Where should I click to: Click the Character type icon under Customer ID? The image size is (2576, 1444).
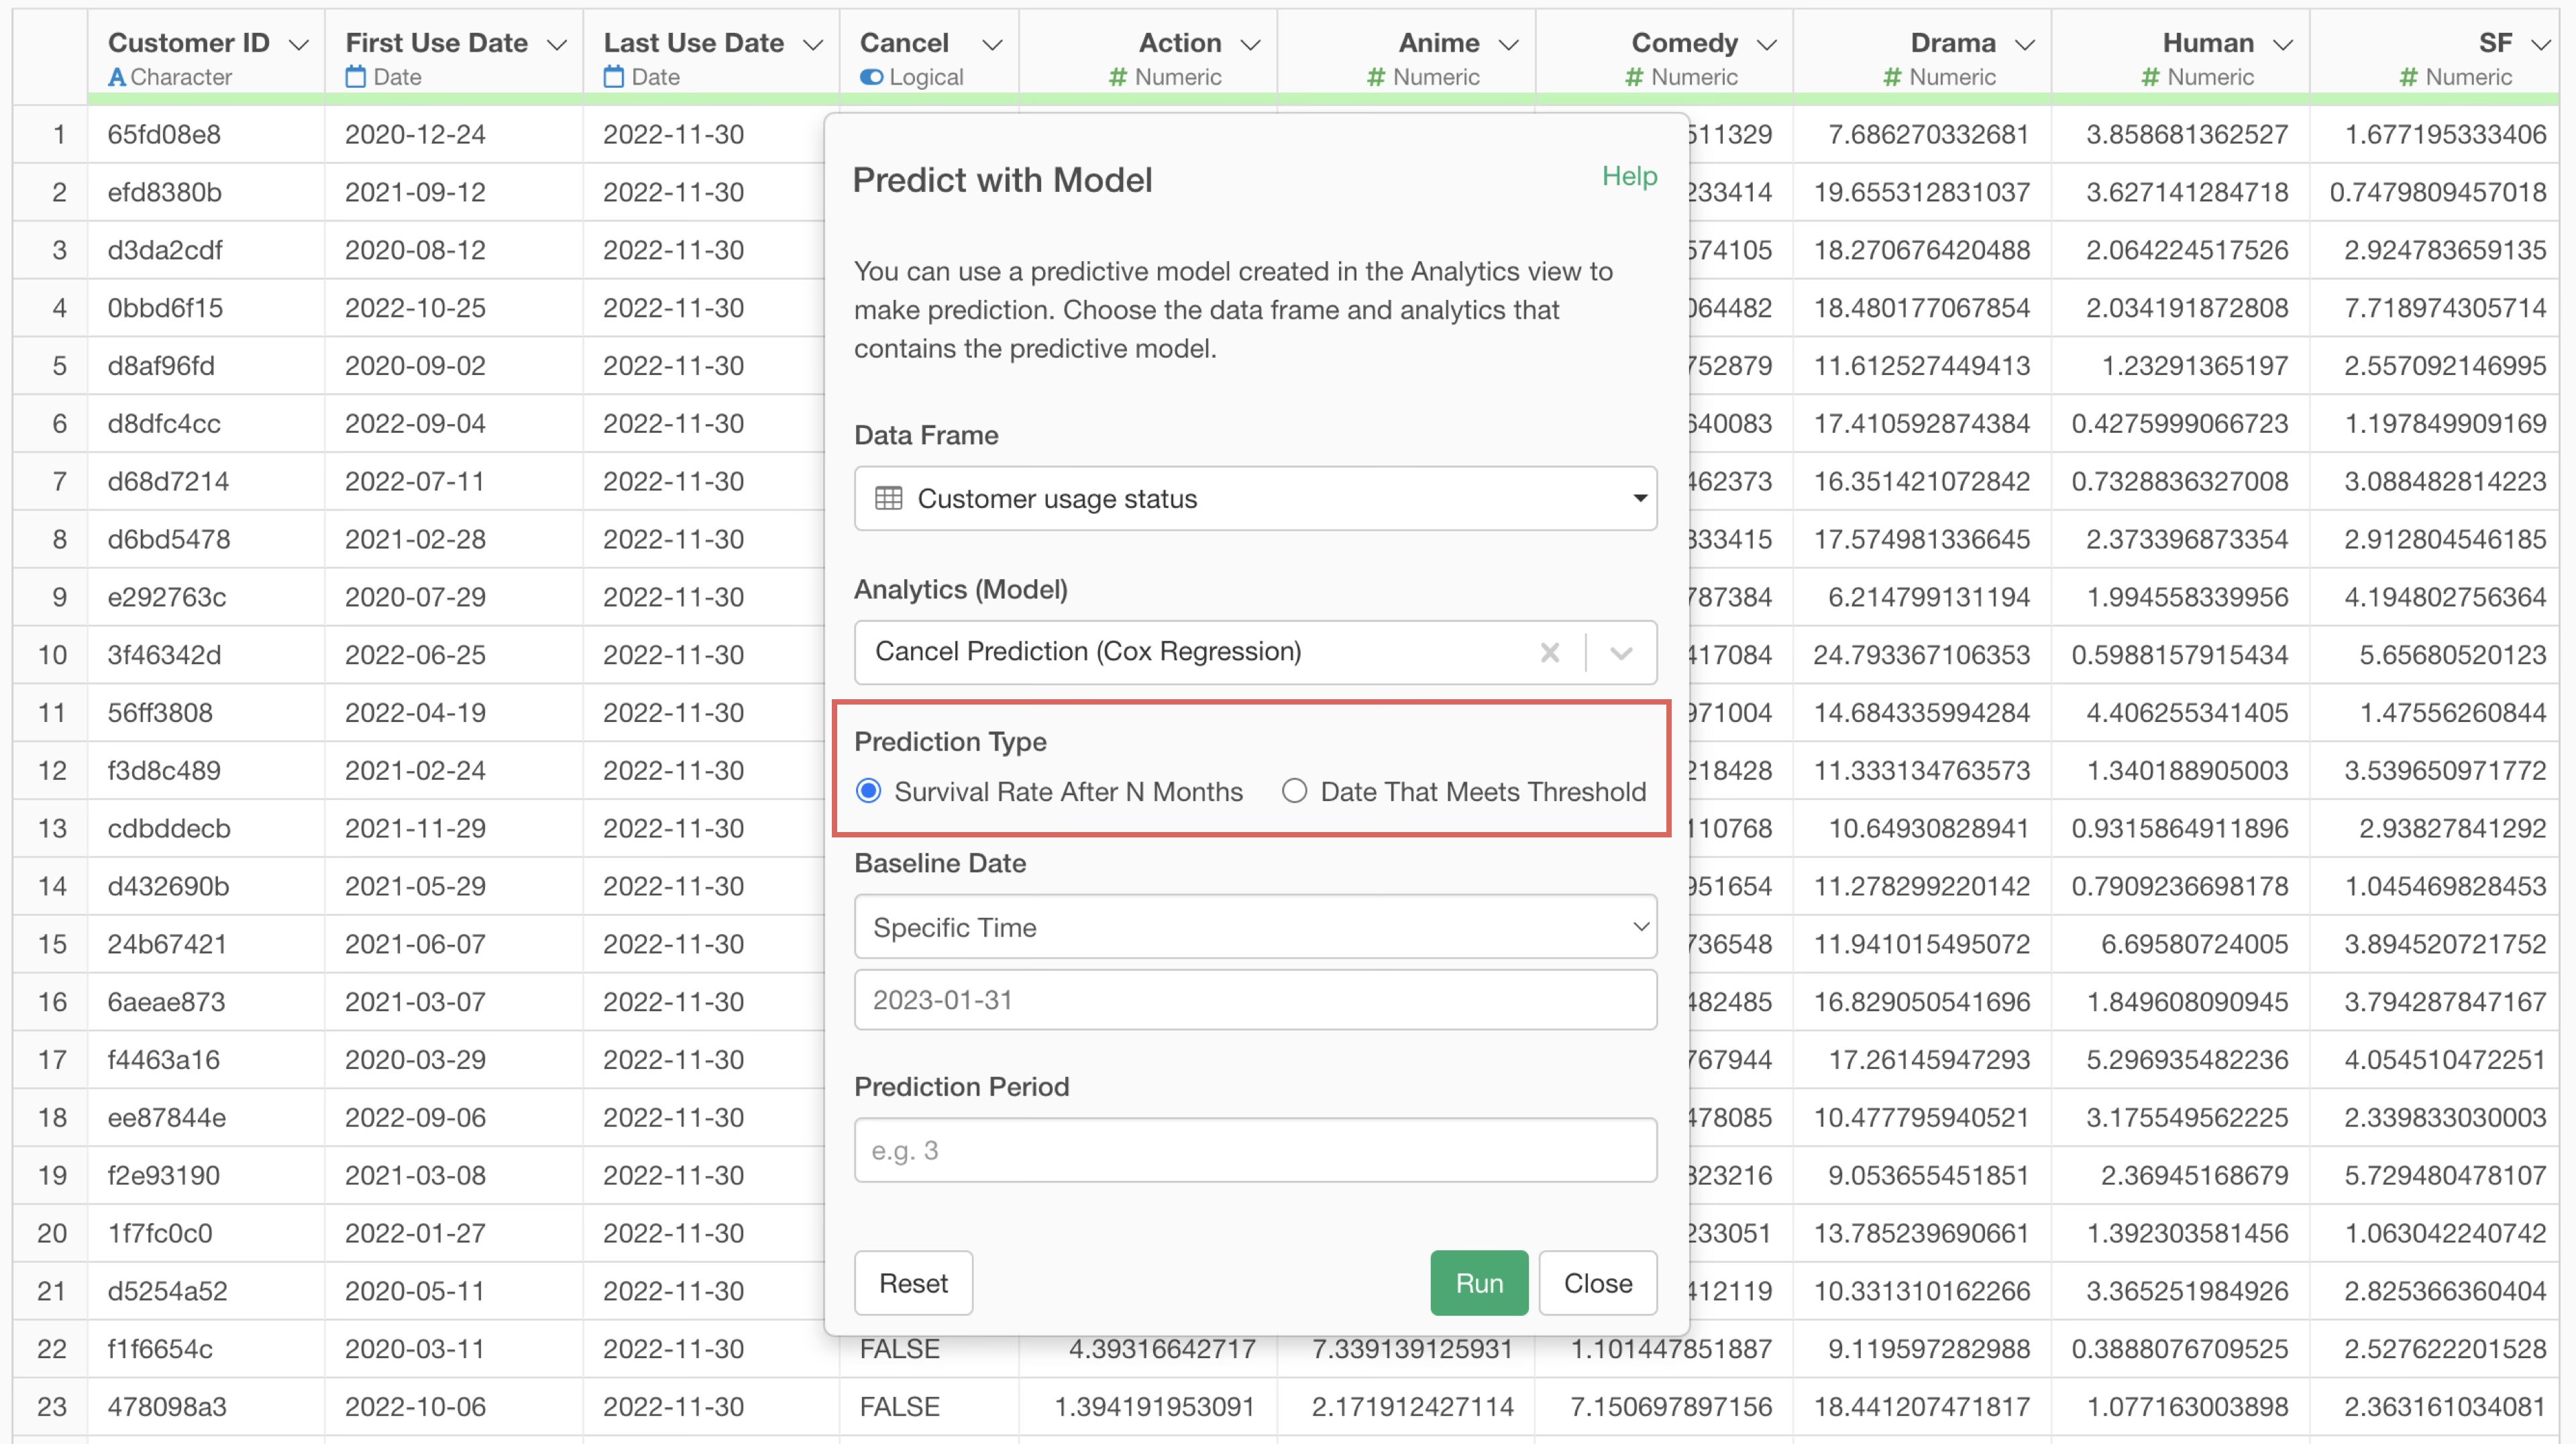(x=117, y=77)
